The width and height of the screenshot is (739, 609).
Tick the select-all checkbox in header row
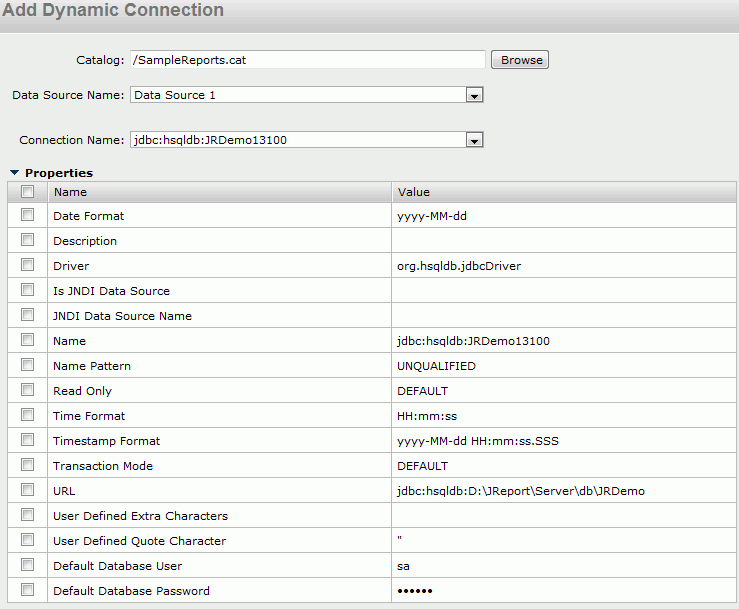tap(27, 191)
